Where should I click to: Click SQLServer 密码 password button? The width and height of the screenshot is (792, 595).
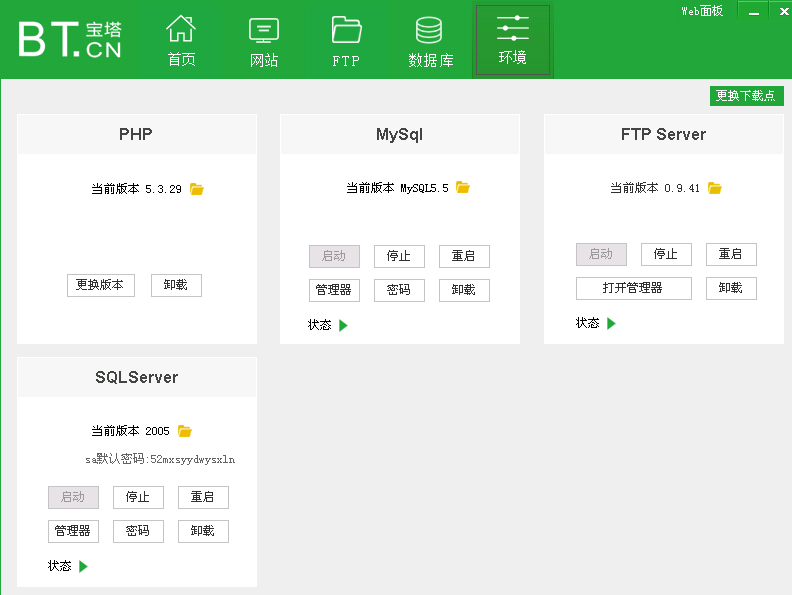coord(138,531)
